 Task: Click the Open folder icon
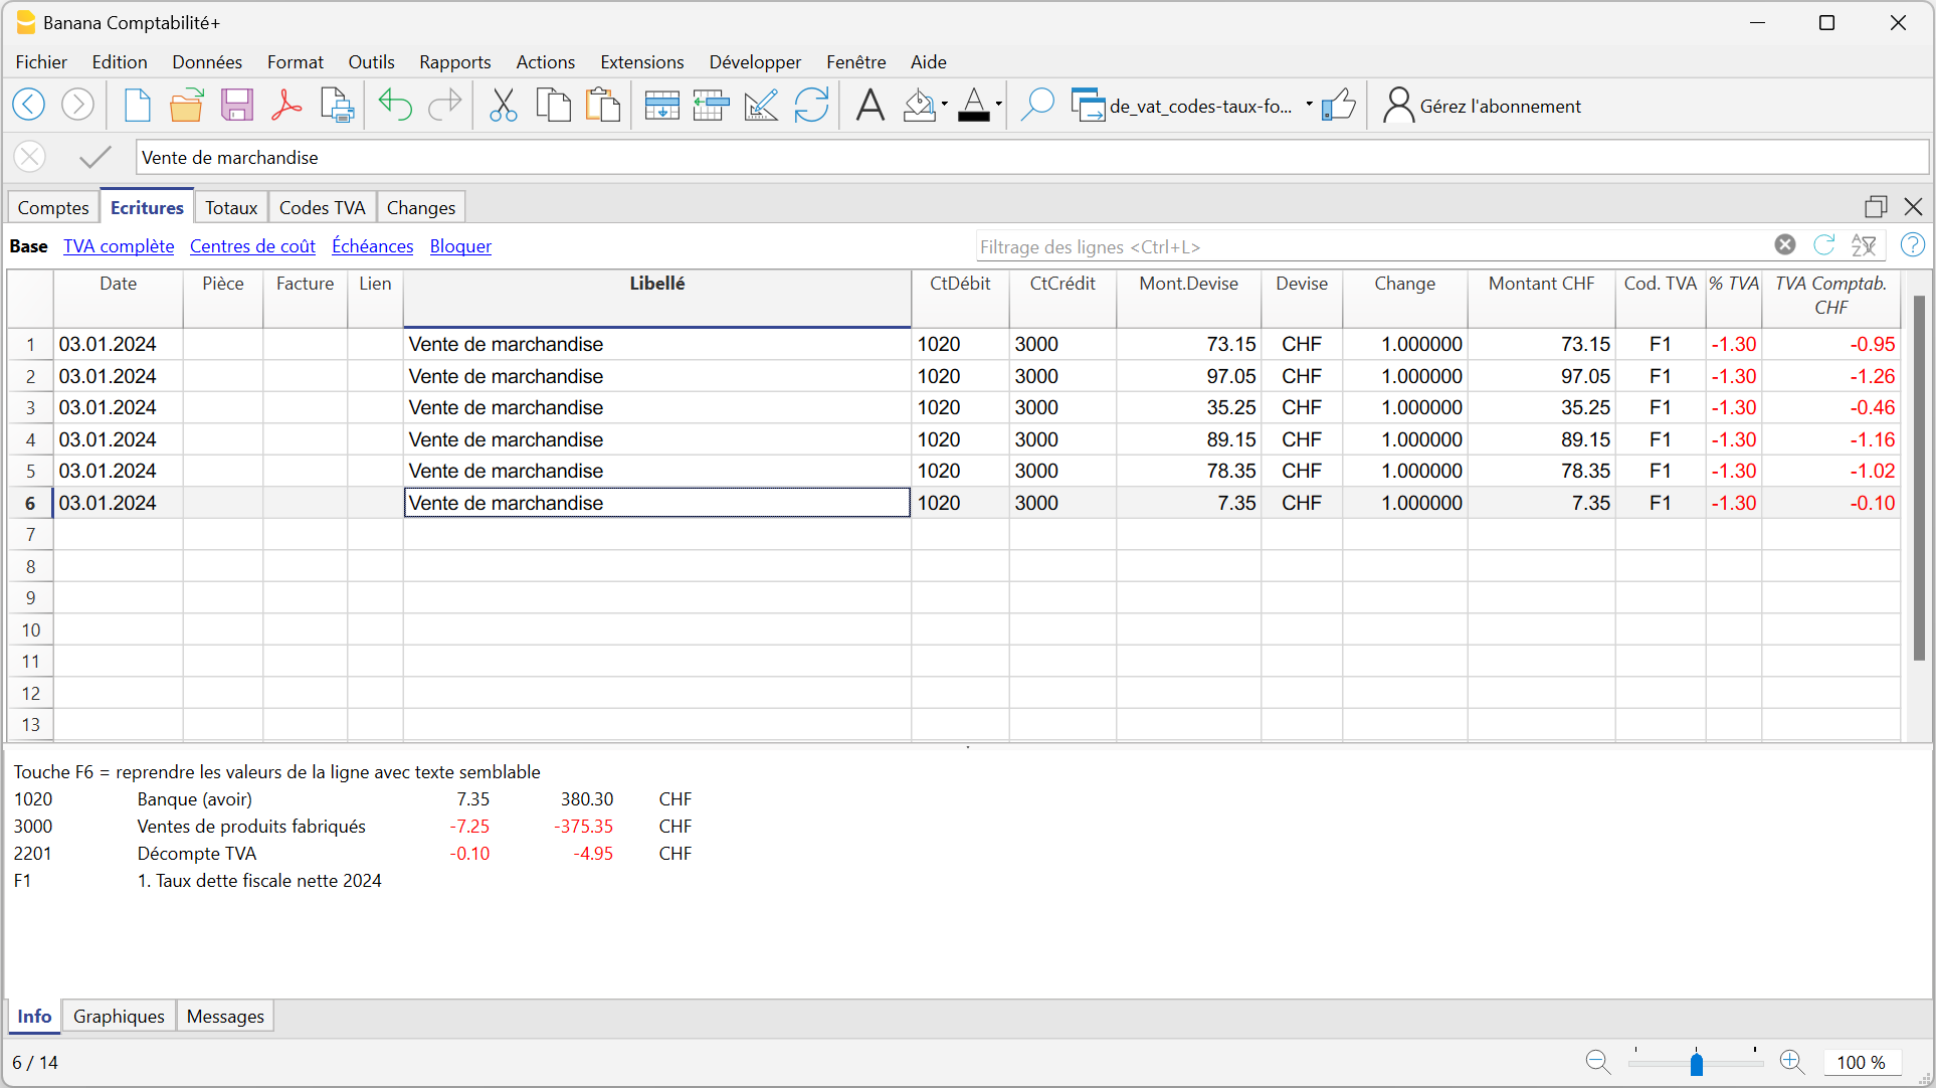tap(186, 105)
